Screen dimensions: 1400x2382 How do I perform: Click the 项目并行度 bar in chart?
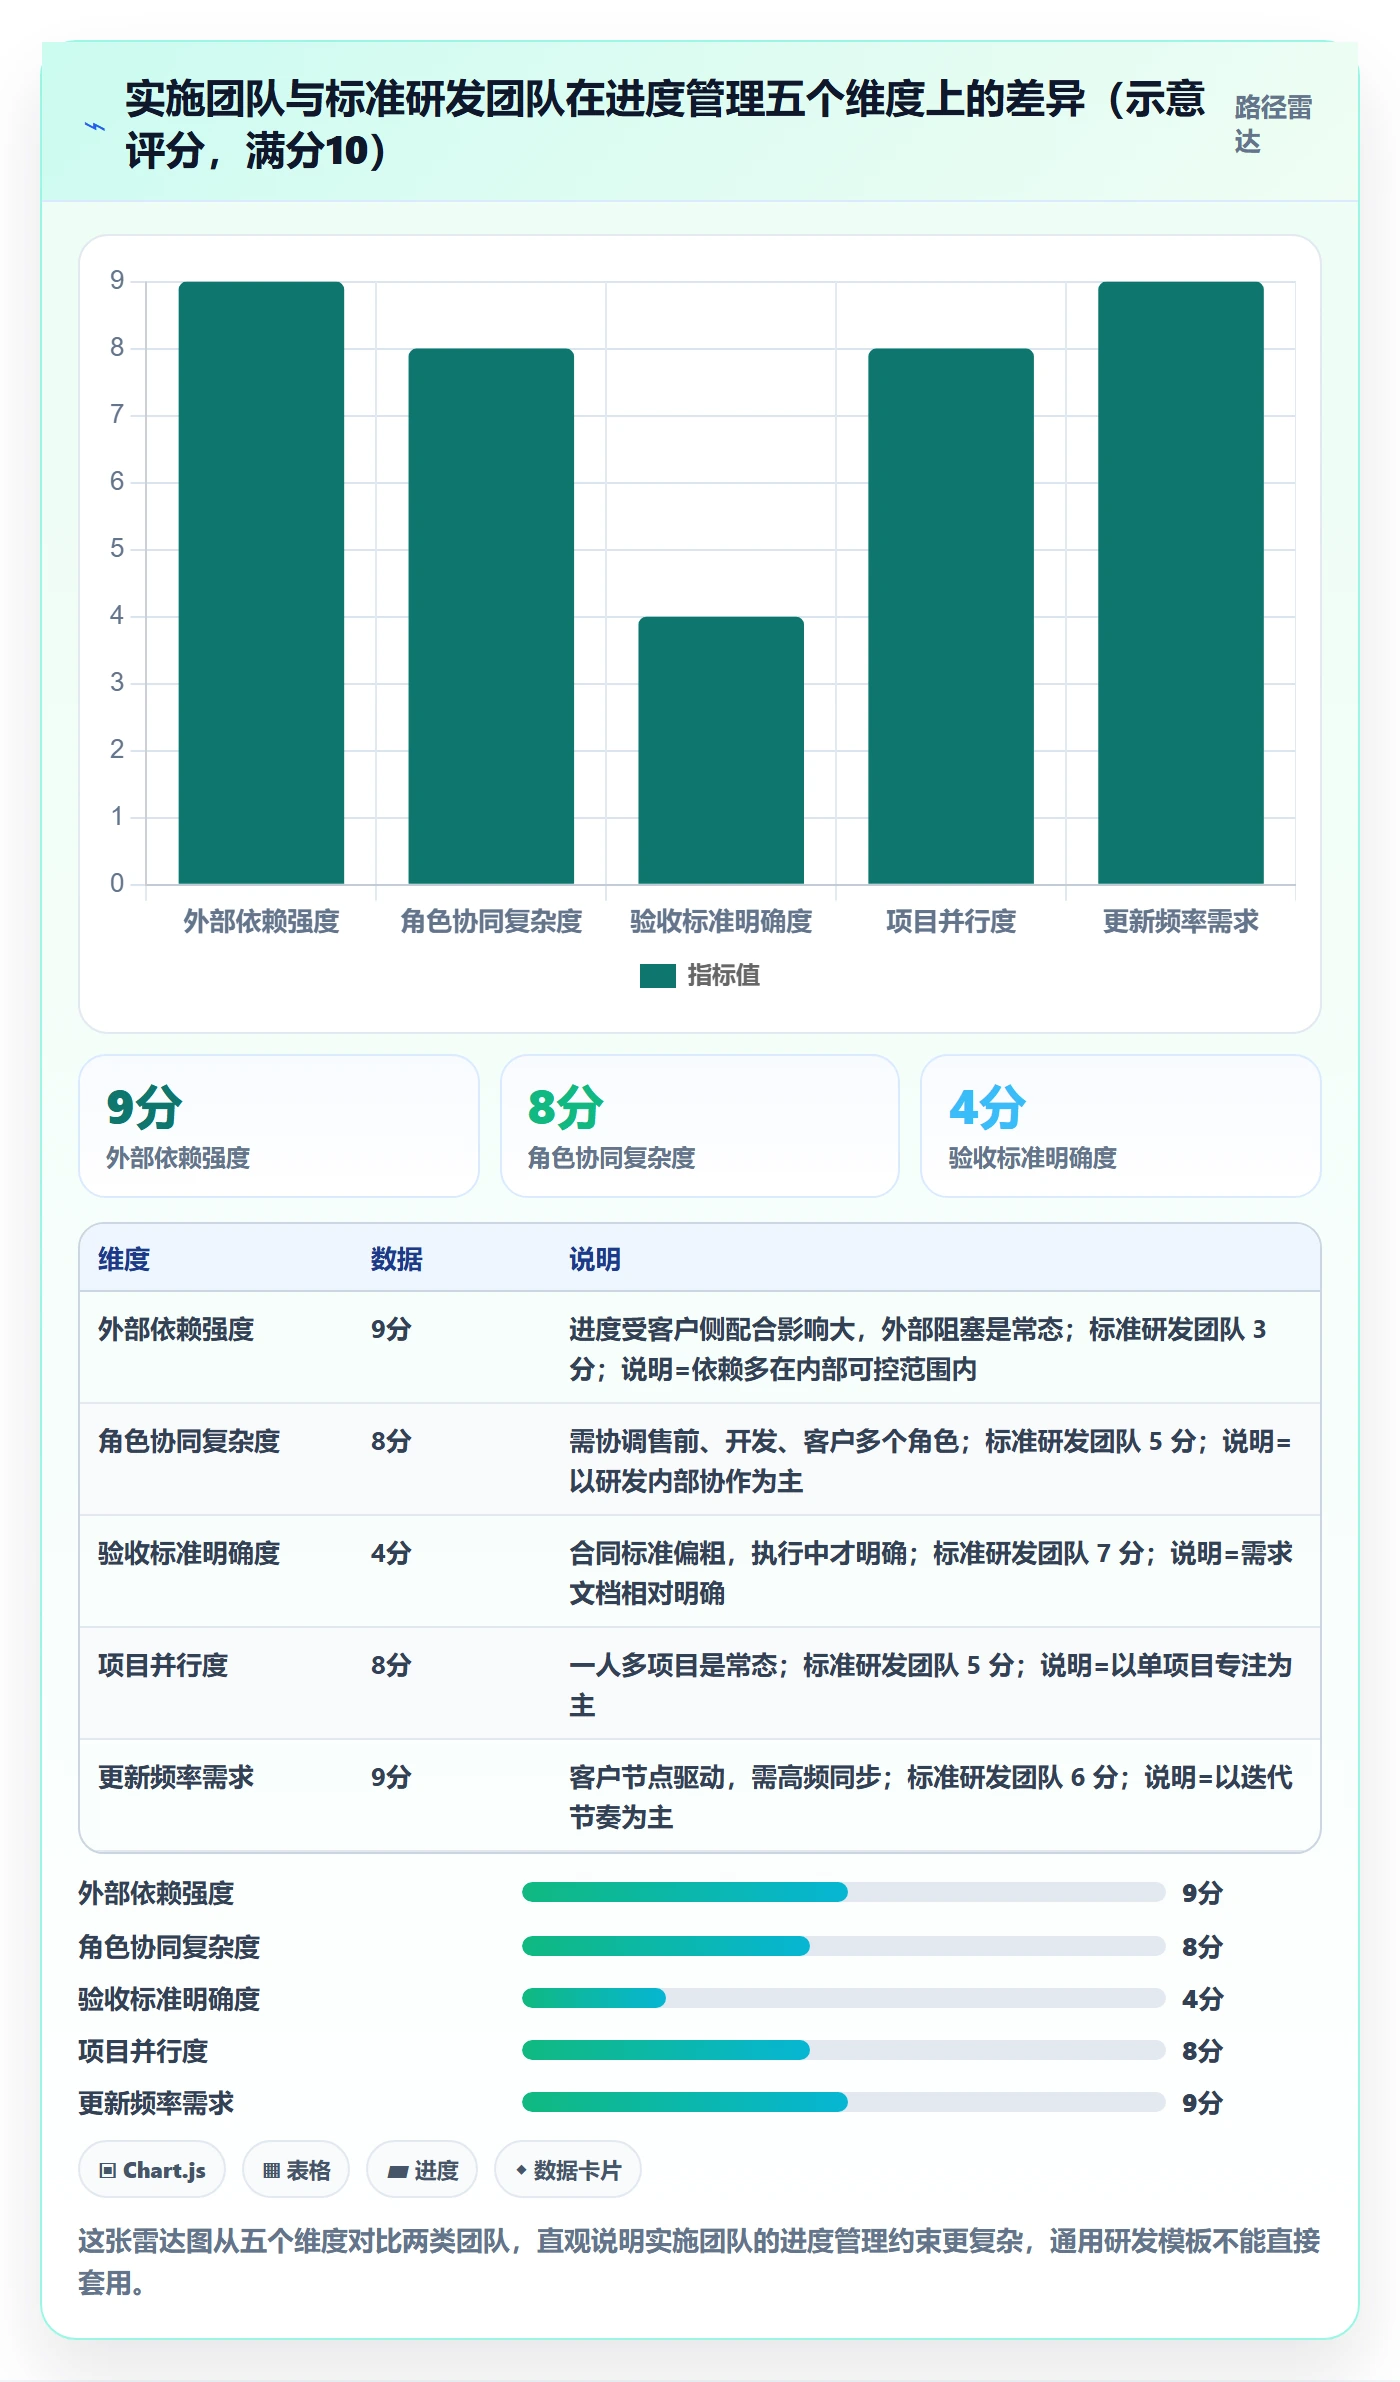(951, 616)
